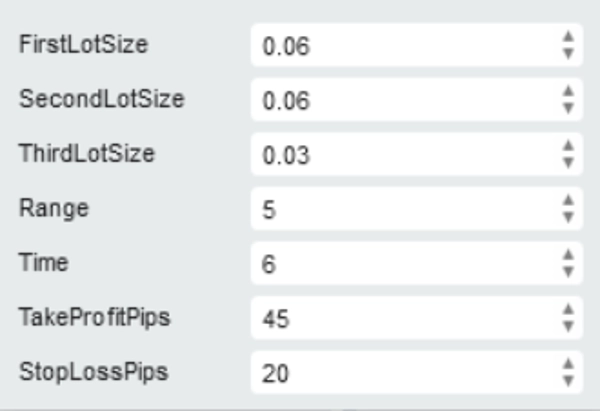Focus the Time input field
This screenshot has width=600, height=411.
[400, 265]
